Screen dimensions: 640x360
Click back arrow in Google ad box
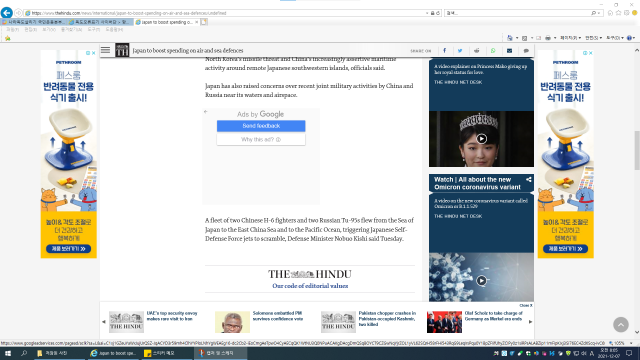coord(206,111)
